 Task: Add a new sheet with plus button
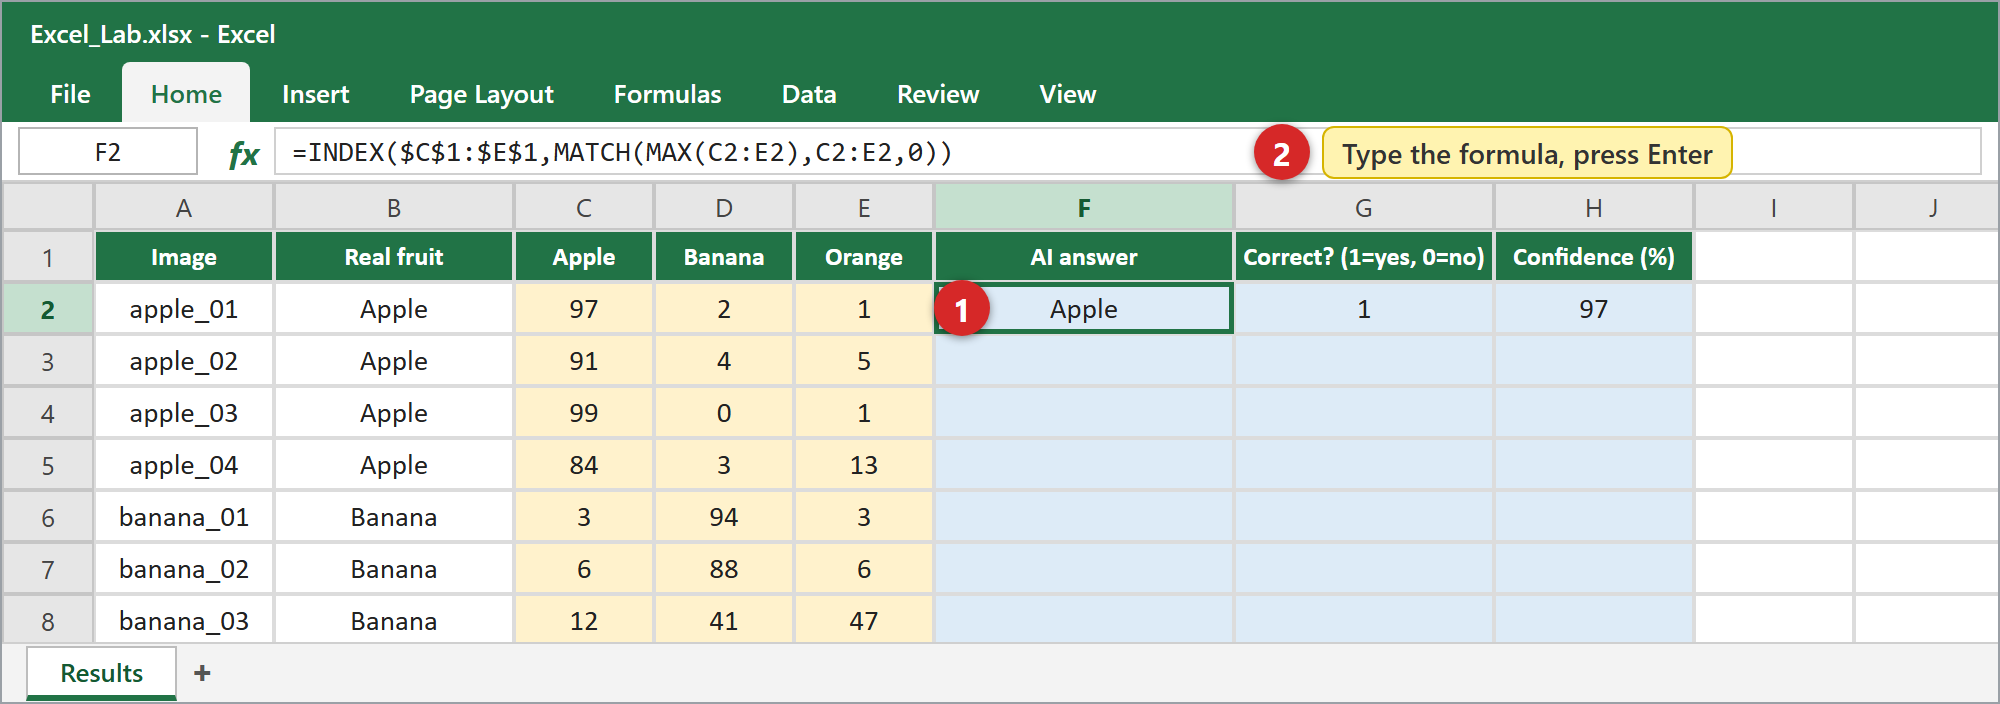point(202,673)
